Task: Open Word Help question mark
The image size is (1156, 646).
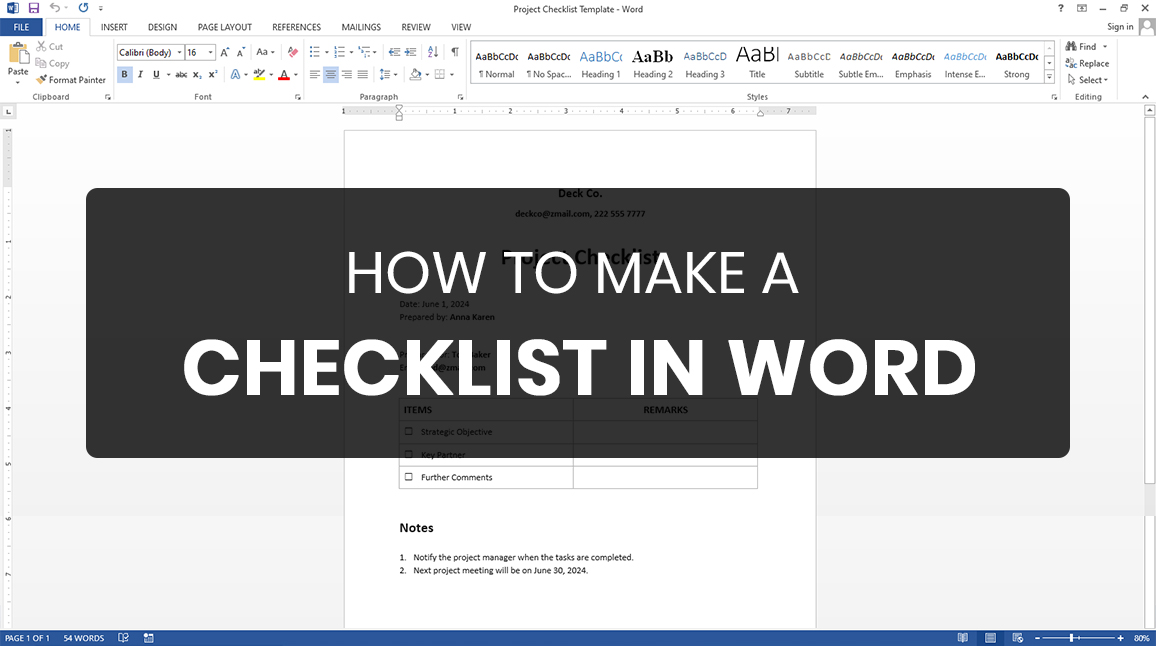Action: (1060, 8)
